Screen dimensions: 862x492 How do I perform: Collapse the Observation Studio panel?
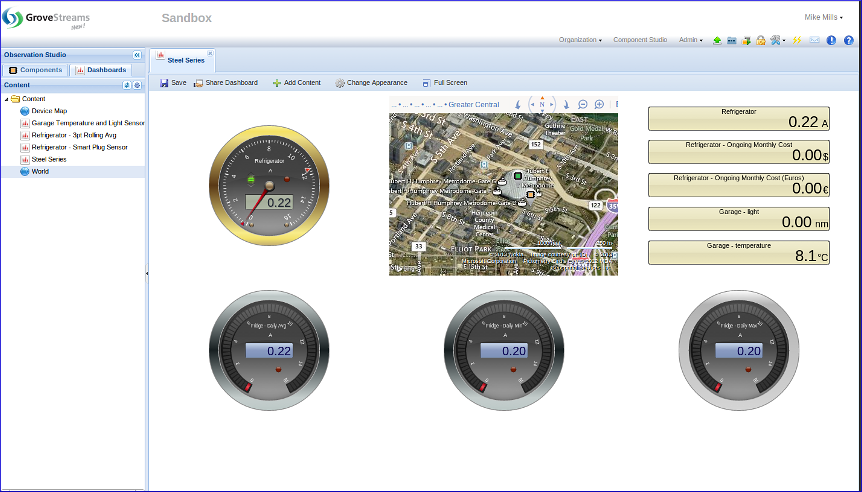point(137,55)
